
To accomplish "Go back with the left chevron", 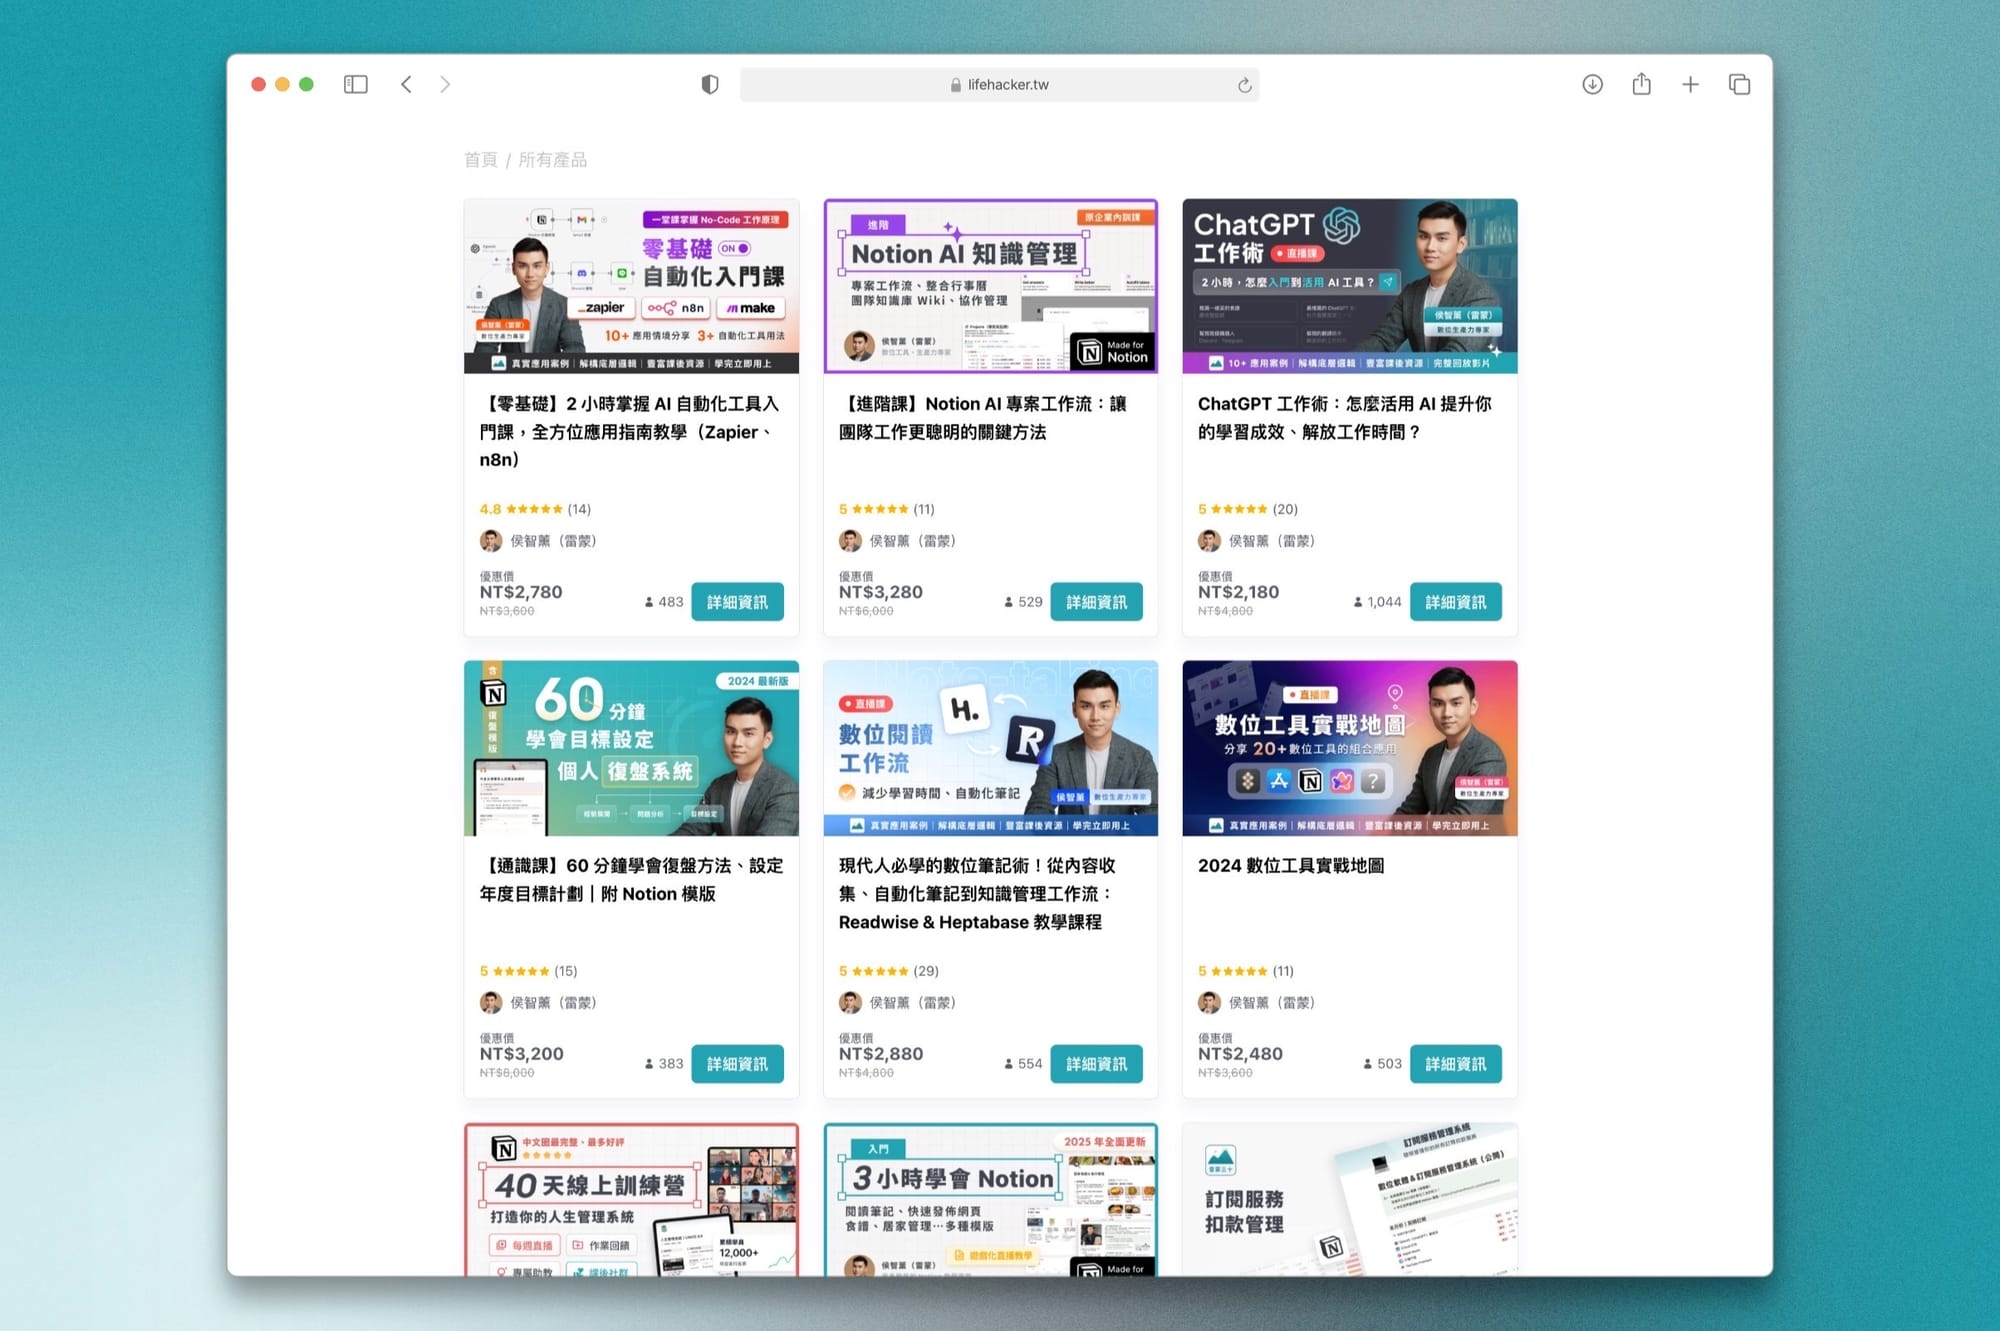I will (406, 85).
